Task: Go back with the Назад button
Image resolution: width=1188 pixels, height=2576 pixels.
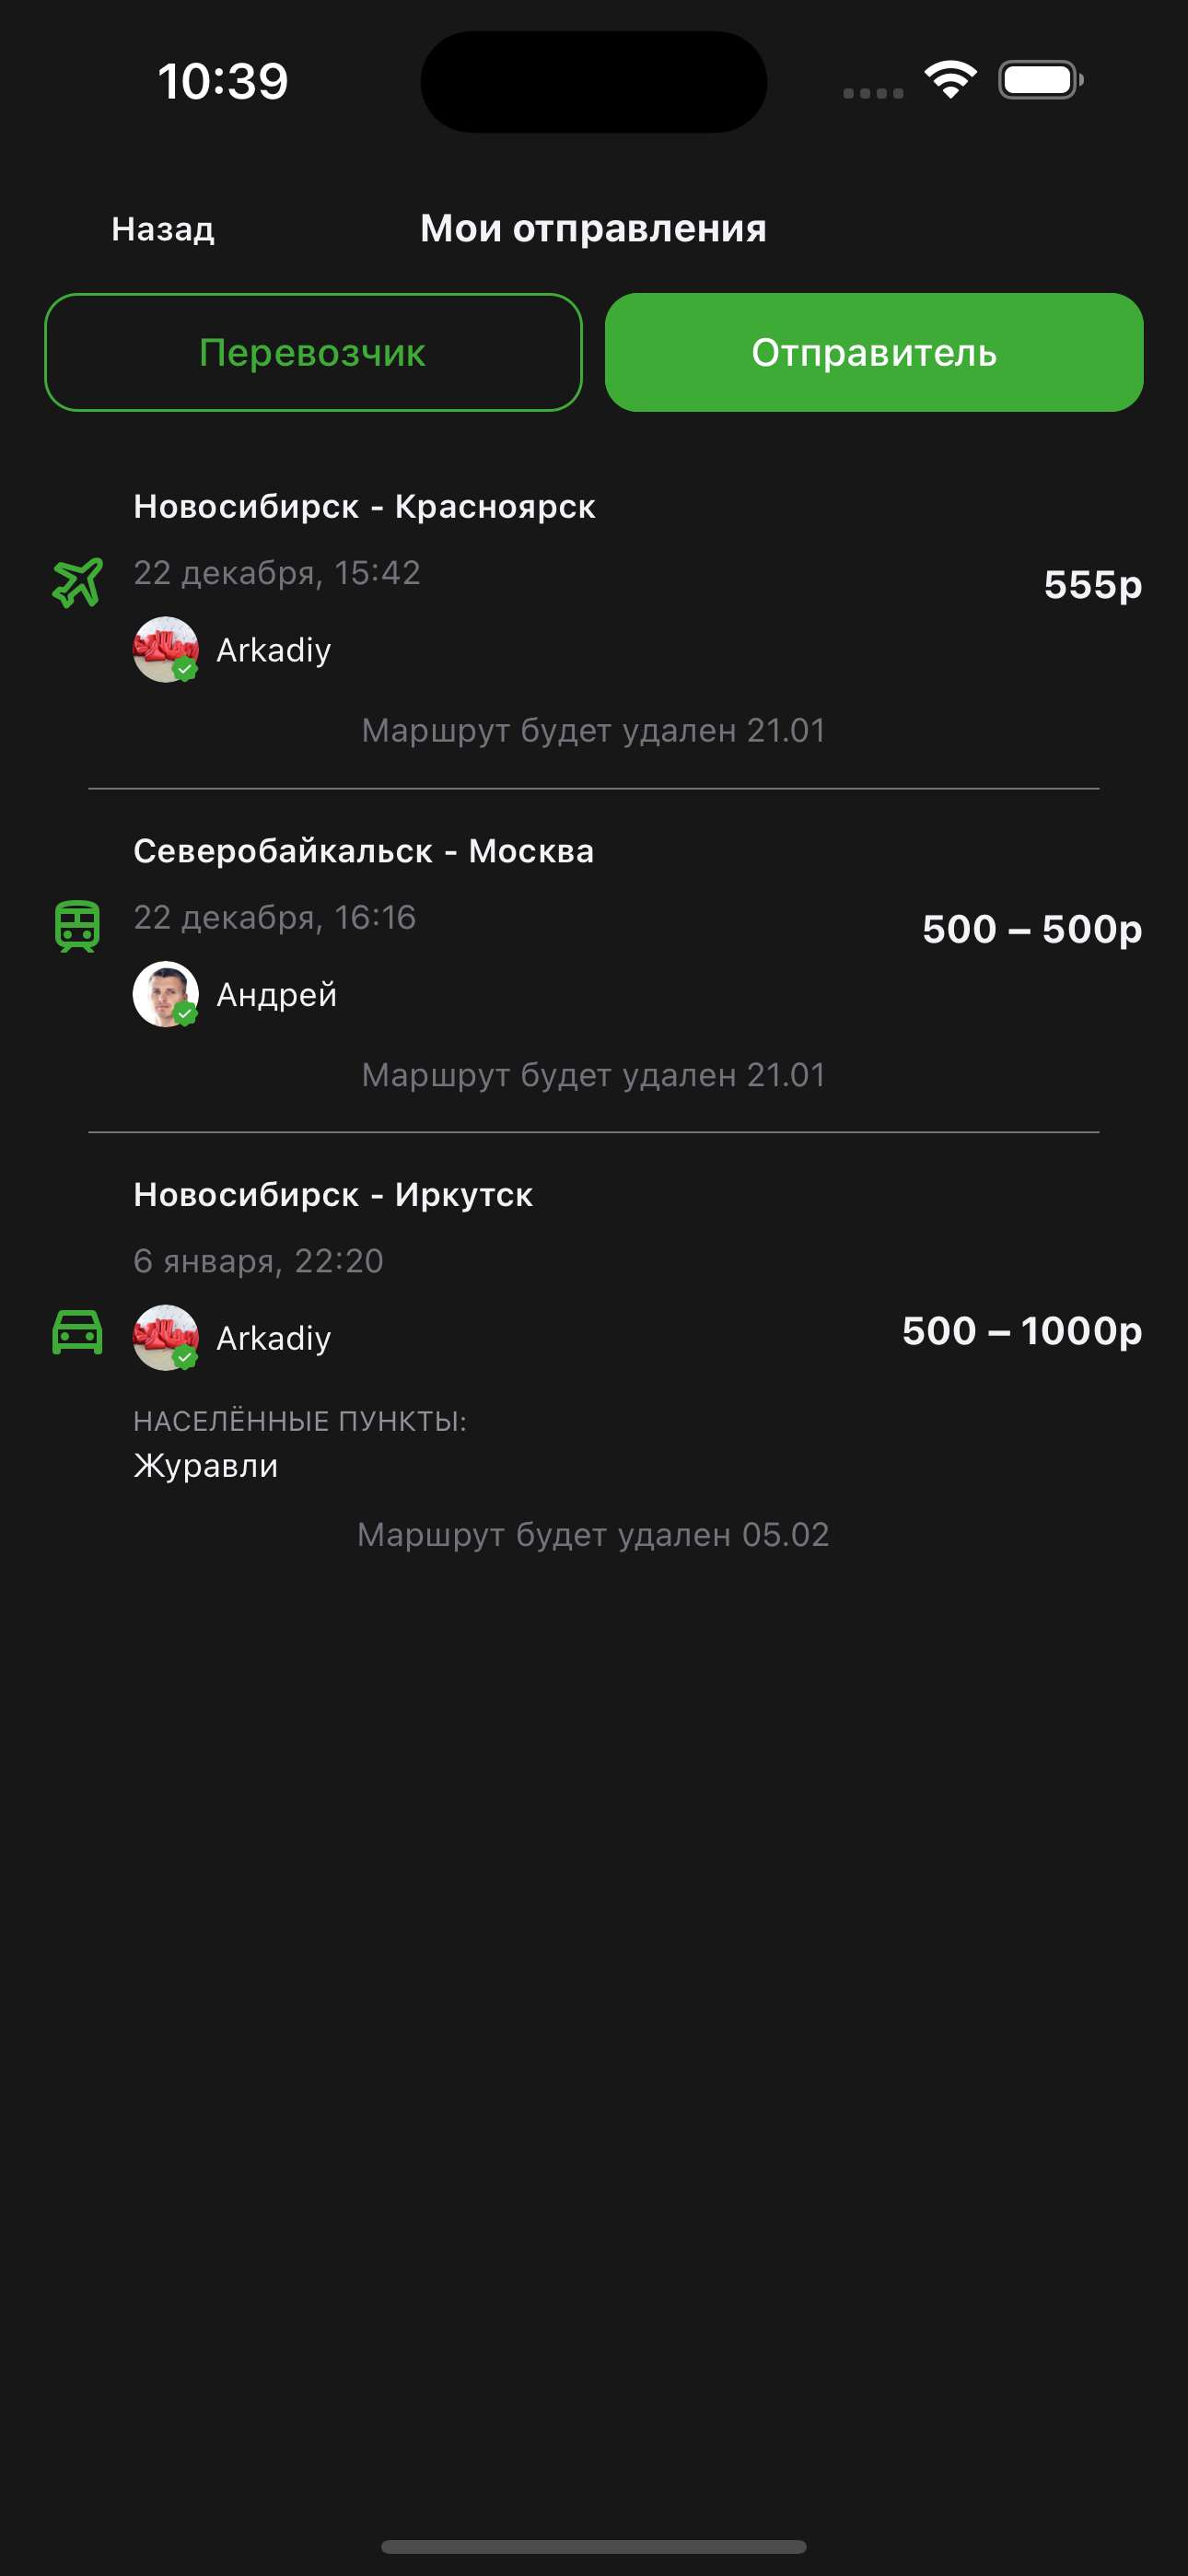Action: click(x=163, y=229)
